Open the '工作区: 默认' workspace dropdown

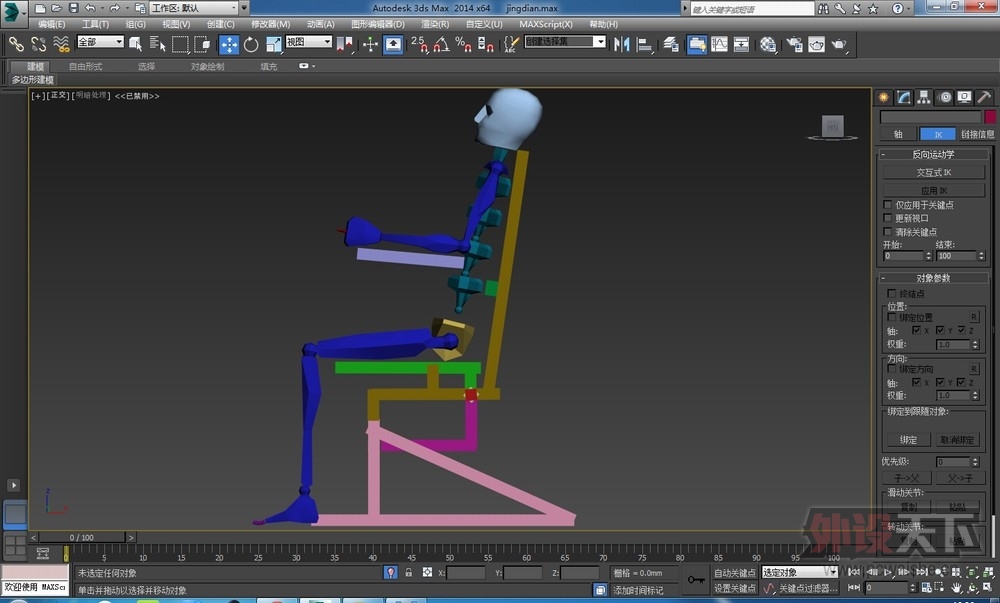coord(194,8)
